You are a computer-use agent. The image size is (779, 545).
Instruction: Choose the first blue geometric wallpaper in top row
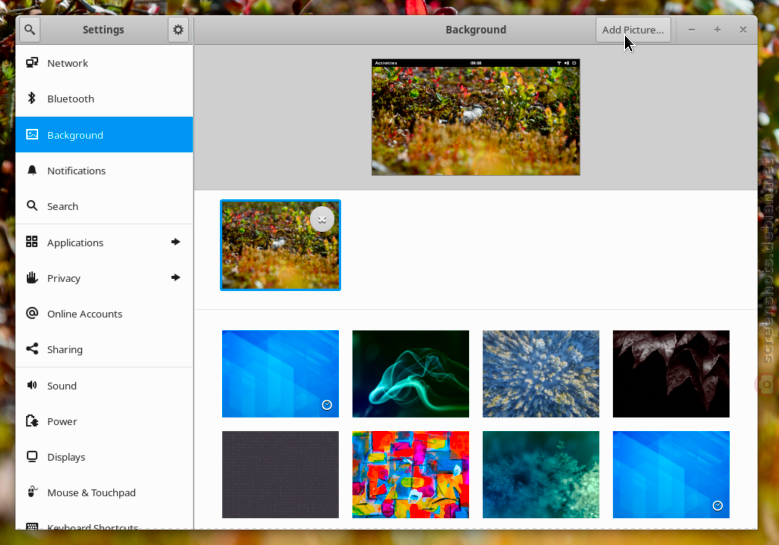tap(280, 374)
